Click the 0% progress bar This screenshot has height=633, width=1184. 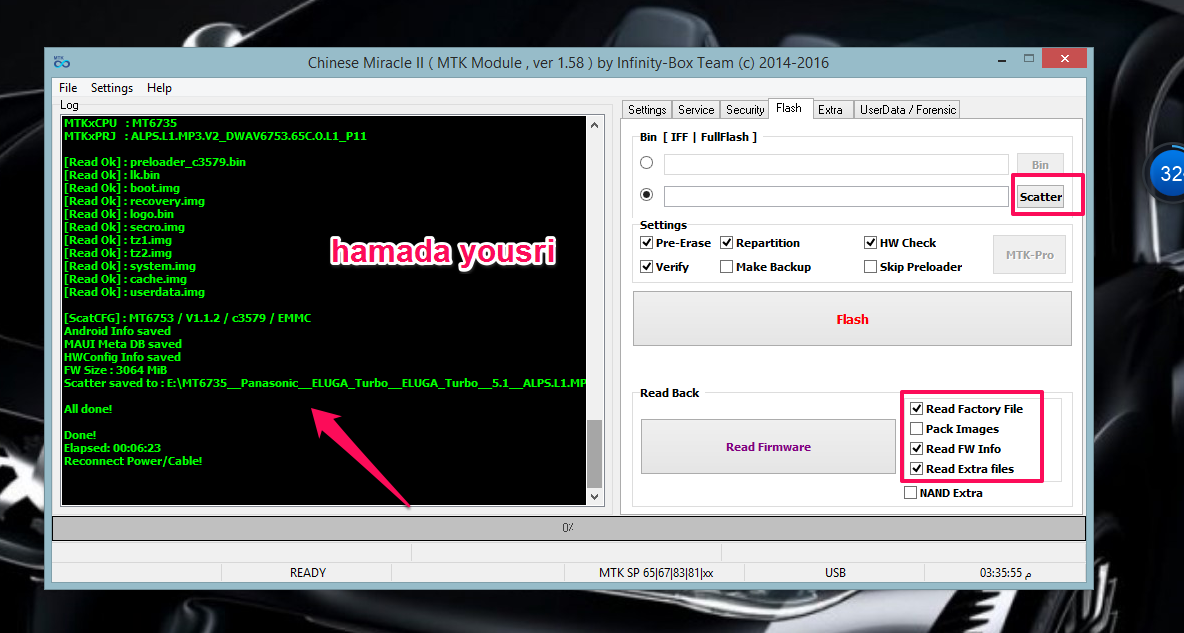tap(569, 528)
